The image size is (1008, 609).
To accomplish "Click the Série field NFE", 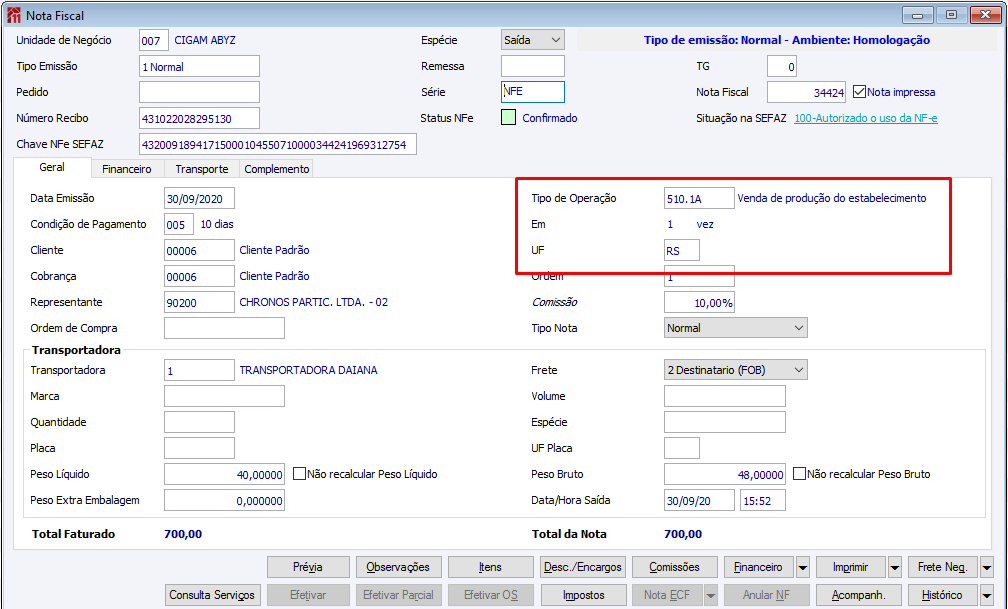I will click(x=533, y=92).
